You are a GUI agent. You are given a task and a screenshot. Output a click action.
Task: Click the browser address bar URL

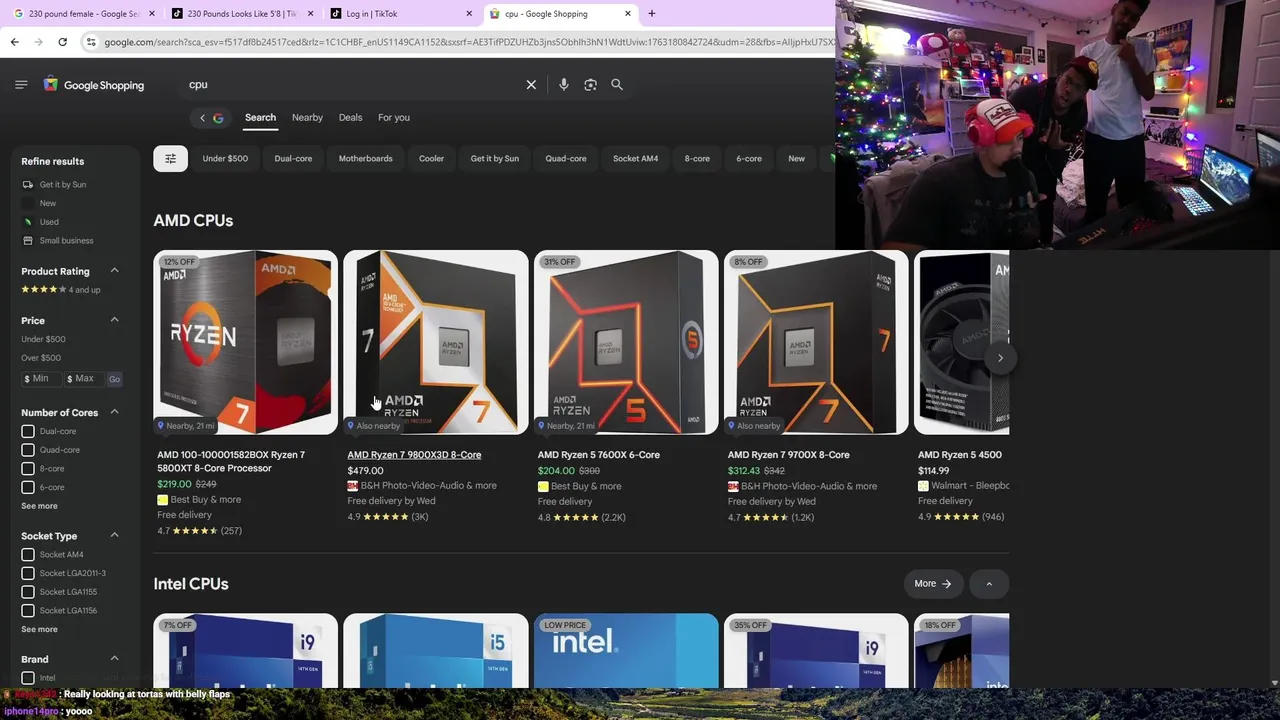pyautogui.click(x=468, y=42)
